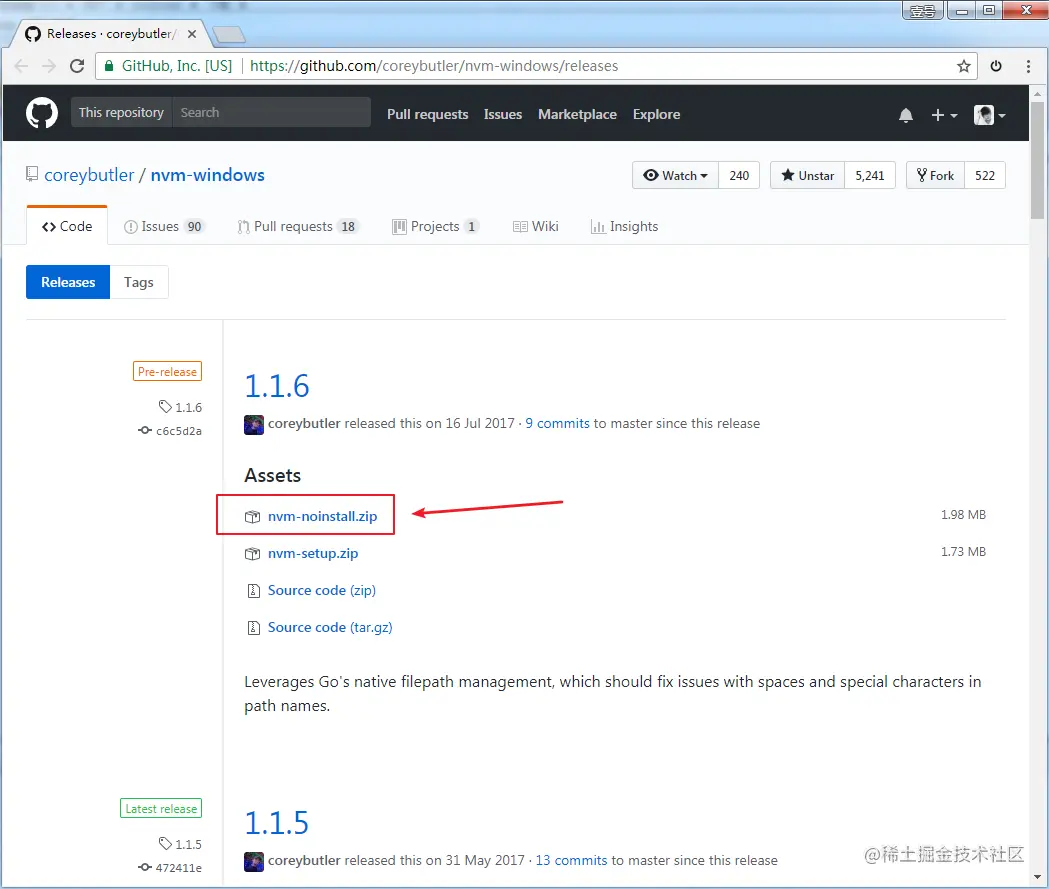
Task: Bookmark page with star icon
Action: [963, 66]
